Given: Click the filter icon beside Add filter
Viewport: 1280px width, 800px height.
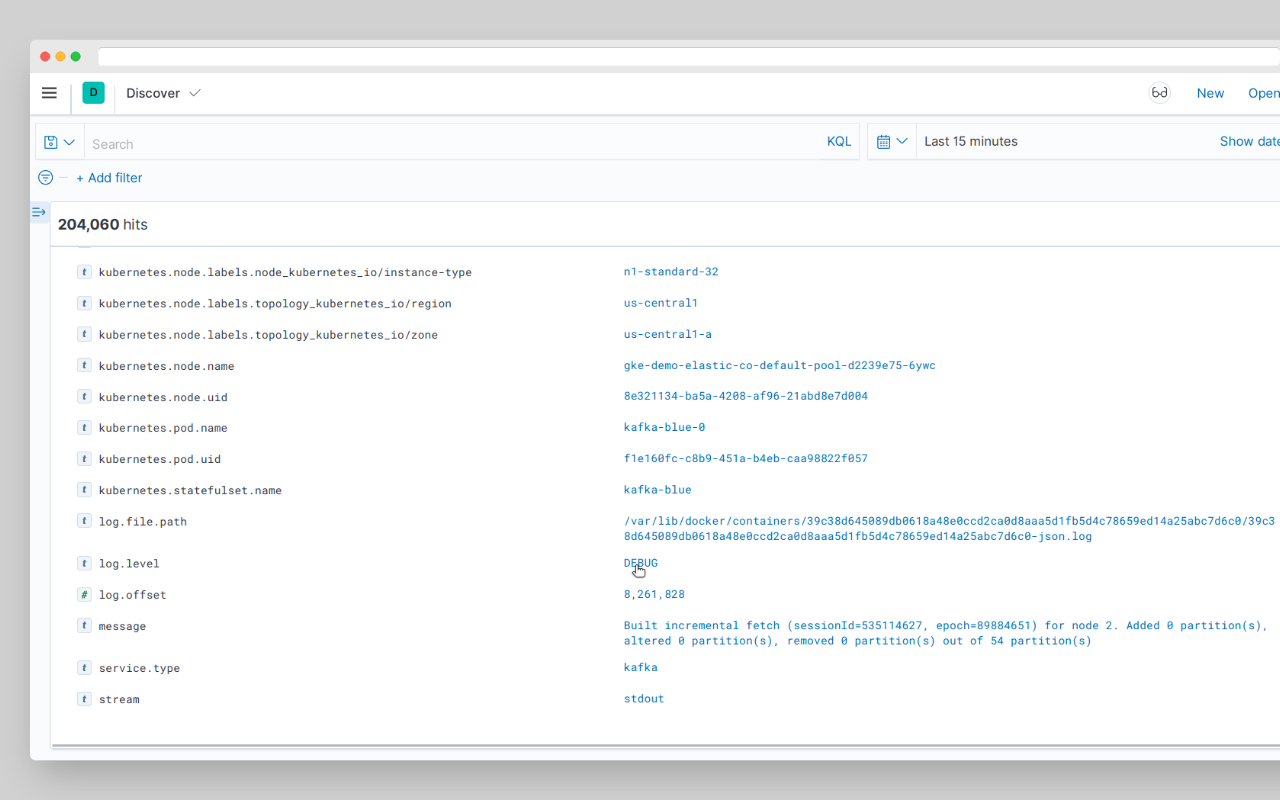Looking at the screenshot, I should 45,177.
